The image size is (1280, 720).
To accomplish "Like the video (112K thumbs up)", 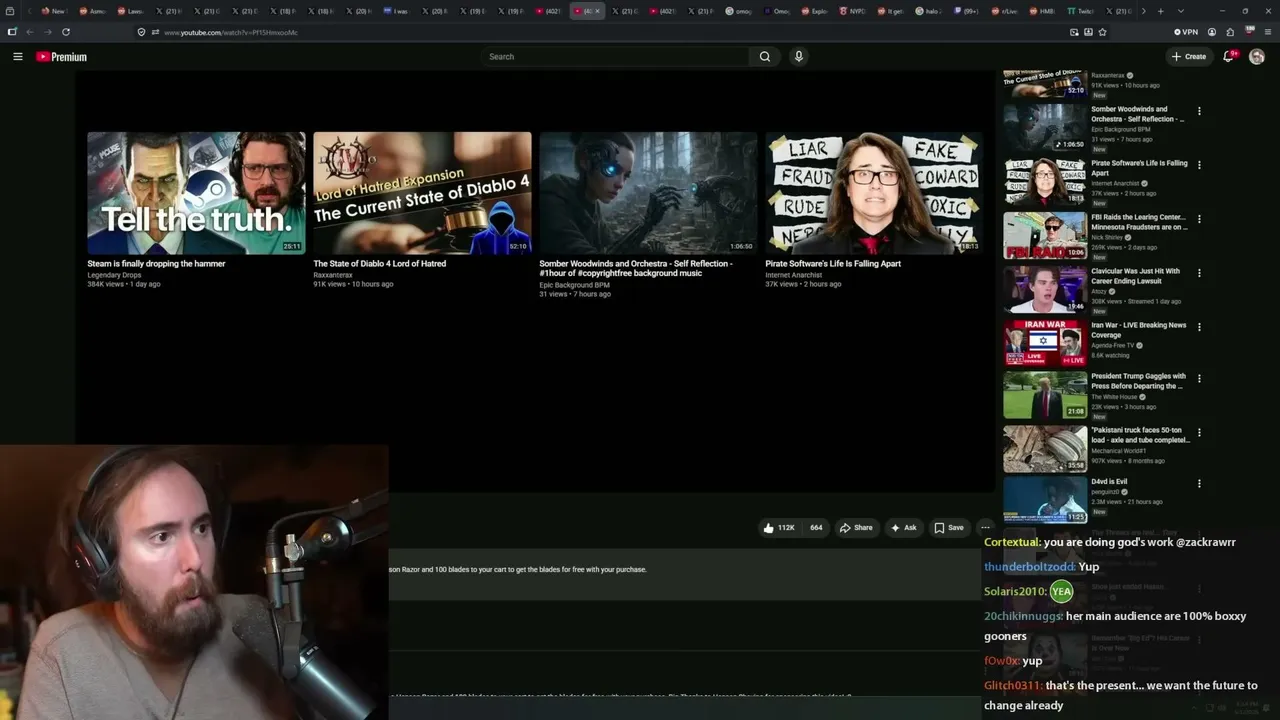I will click(x=779, y=527).
